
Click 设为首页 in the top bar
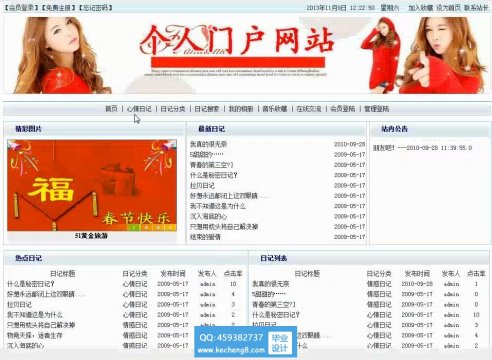[x=448, y=8]
